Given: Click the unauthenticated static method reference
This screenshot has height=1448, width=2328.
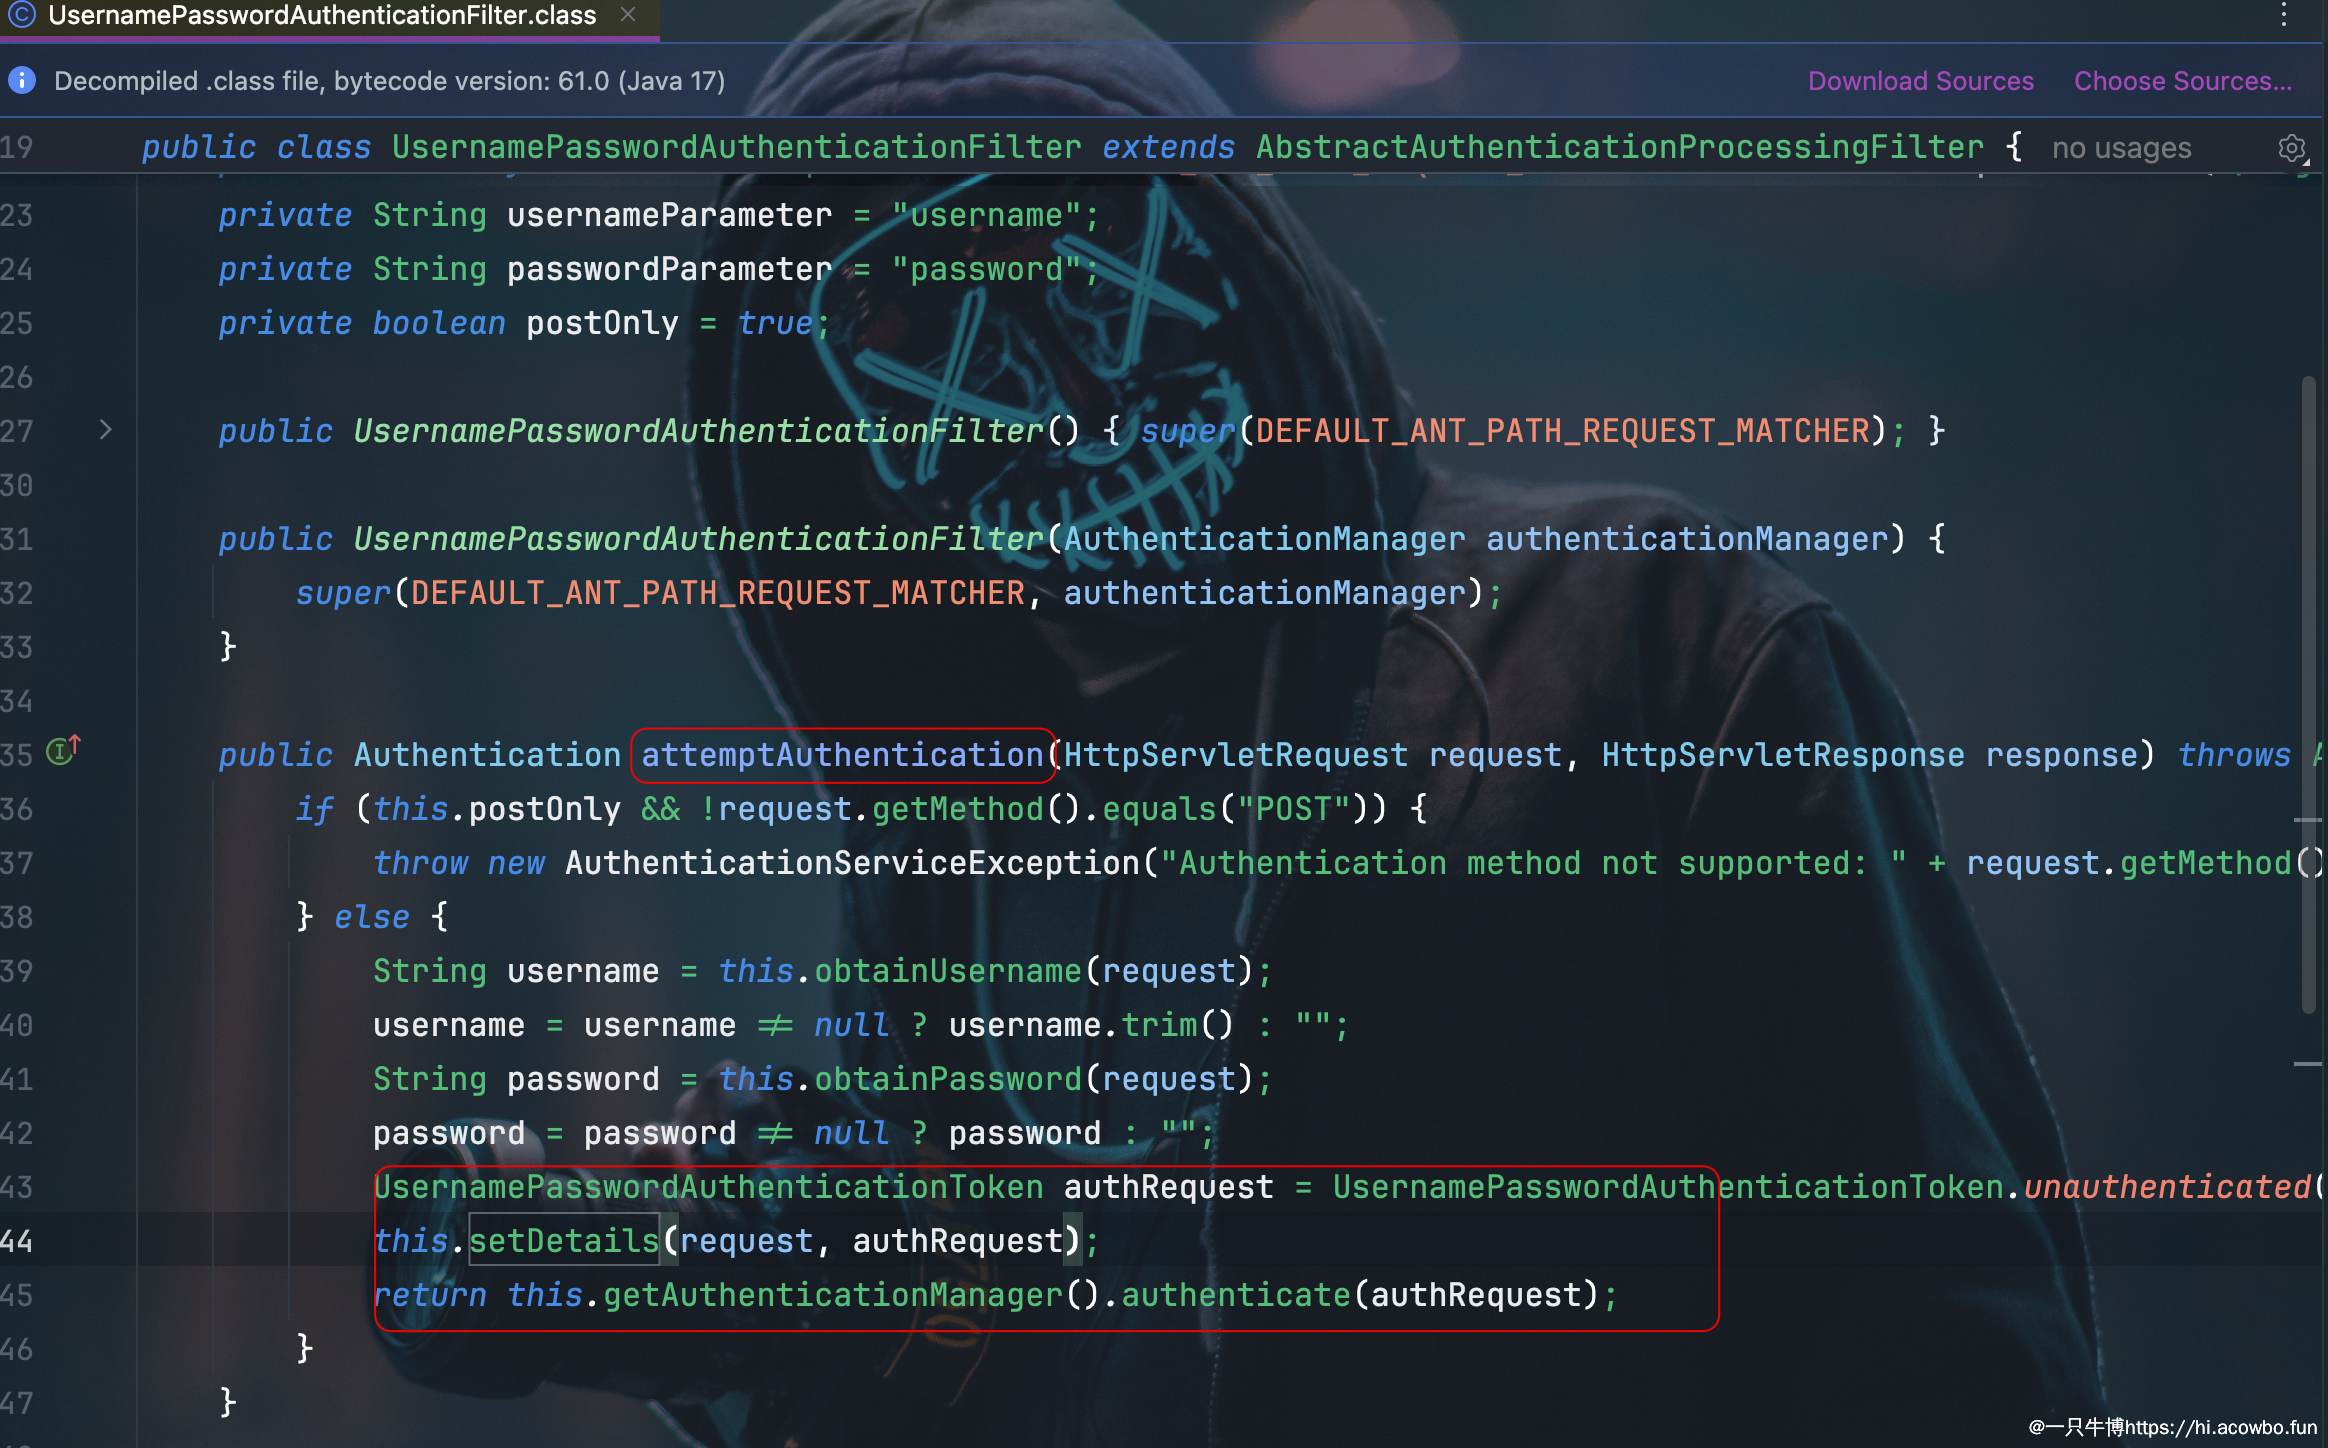Looking at the screenshot, I should (2166, 1187).
